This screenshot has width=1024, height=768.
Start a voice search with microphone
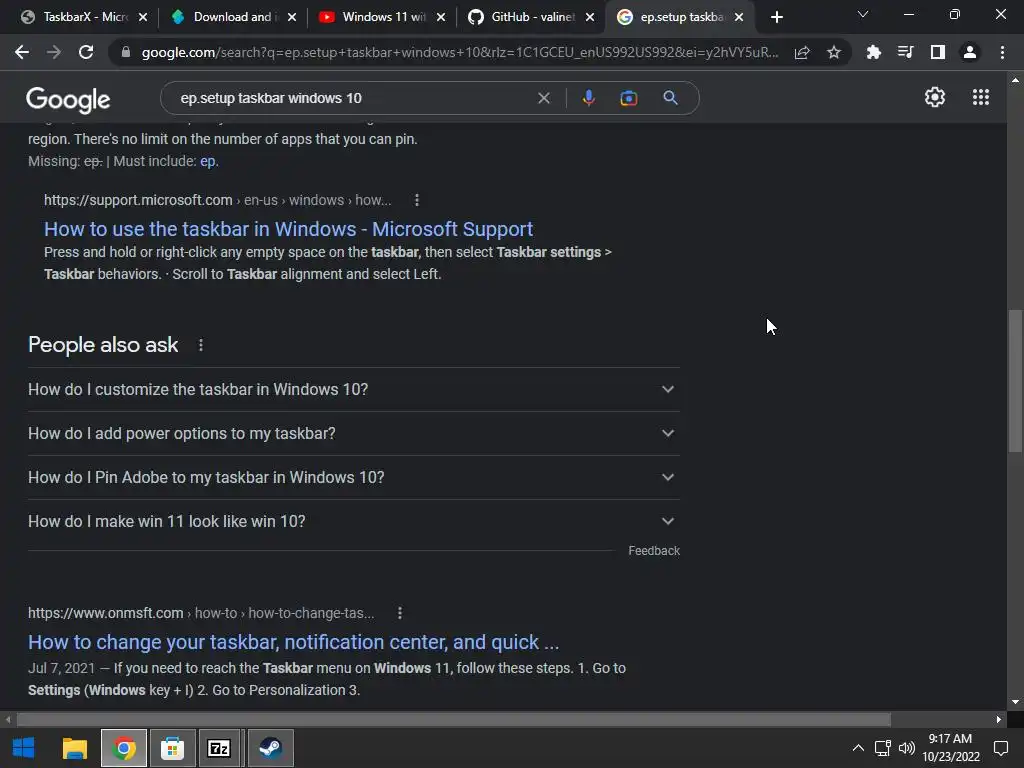click(588, 98)
